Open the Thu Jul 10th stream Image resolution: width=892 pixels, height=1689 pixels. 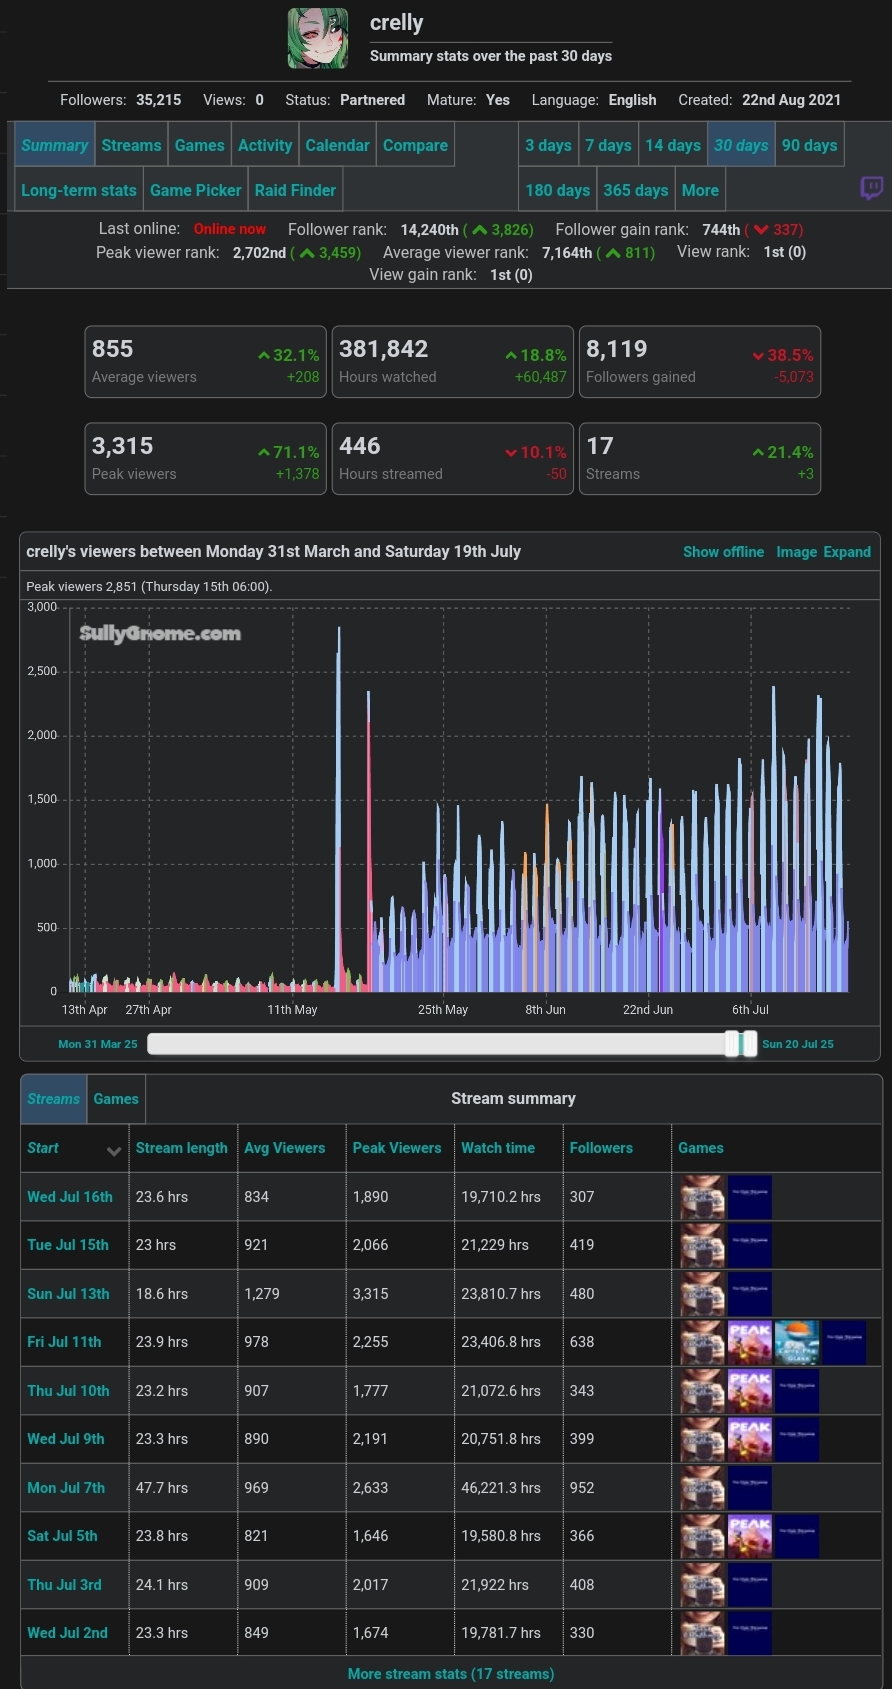[68, 1391]
